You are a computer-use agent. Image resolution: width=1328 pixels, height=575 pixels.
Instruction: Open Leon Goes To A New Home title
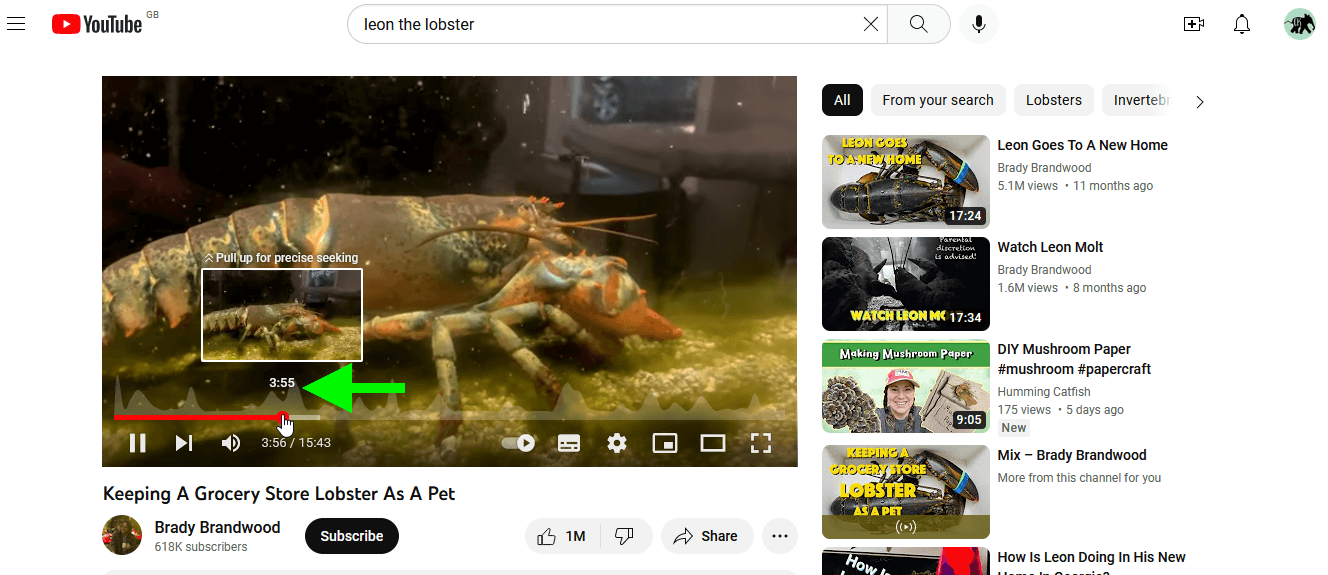click(1082, 145)
